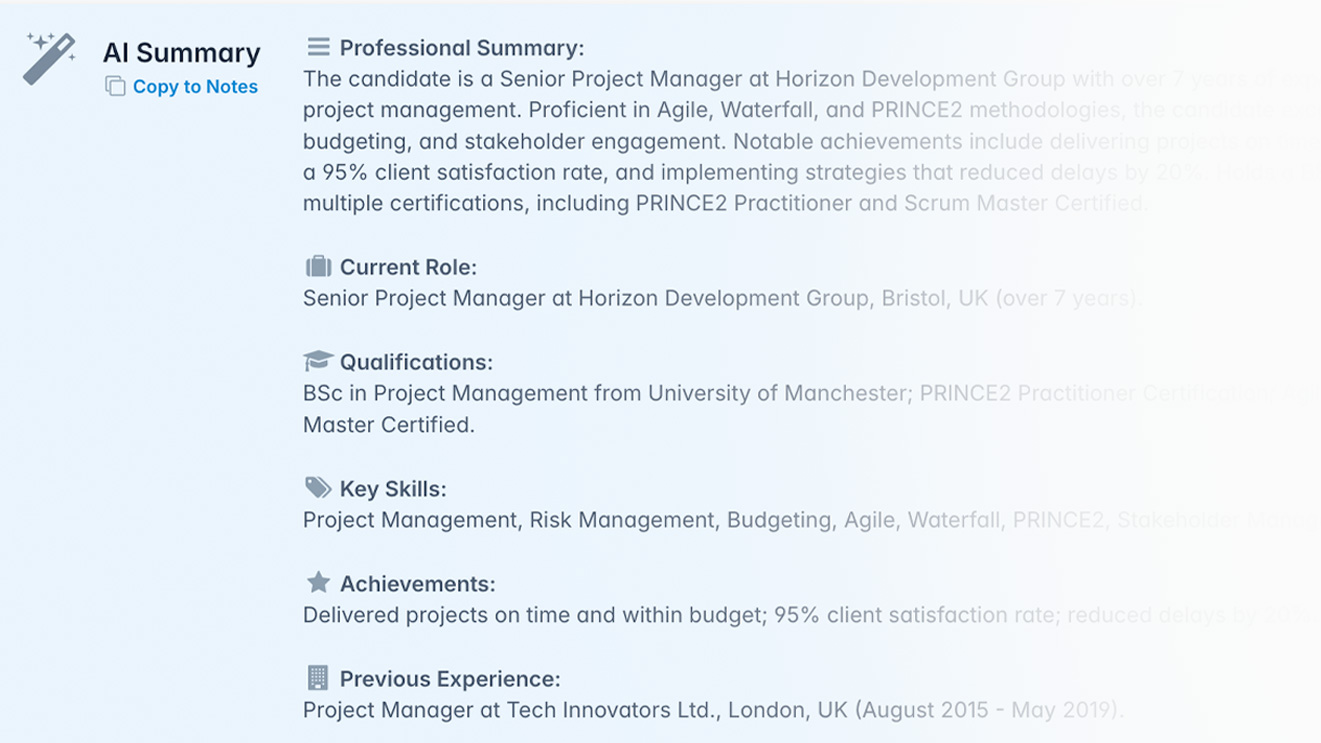Select the star icon beside Achievements
Viewport: 1321px width, 743px height.
(x=317, y=583)
